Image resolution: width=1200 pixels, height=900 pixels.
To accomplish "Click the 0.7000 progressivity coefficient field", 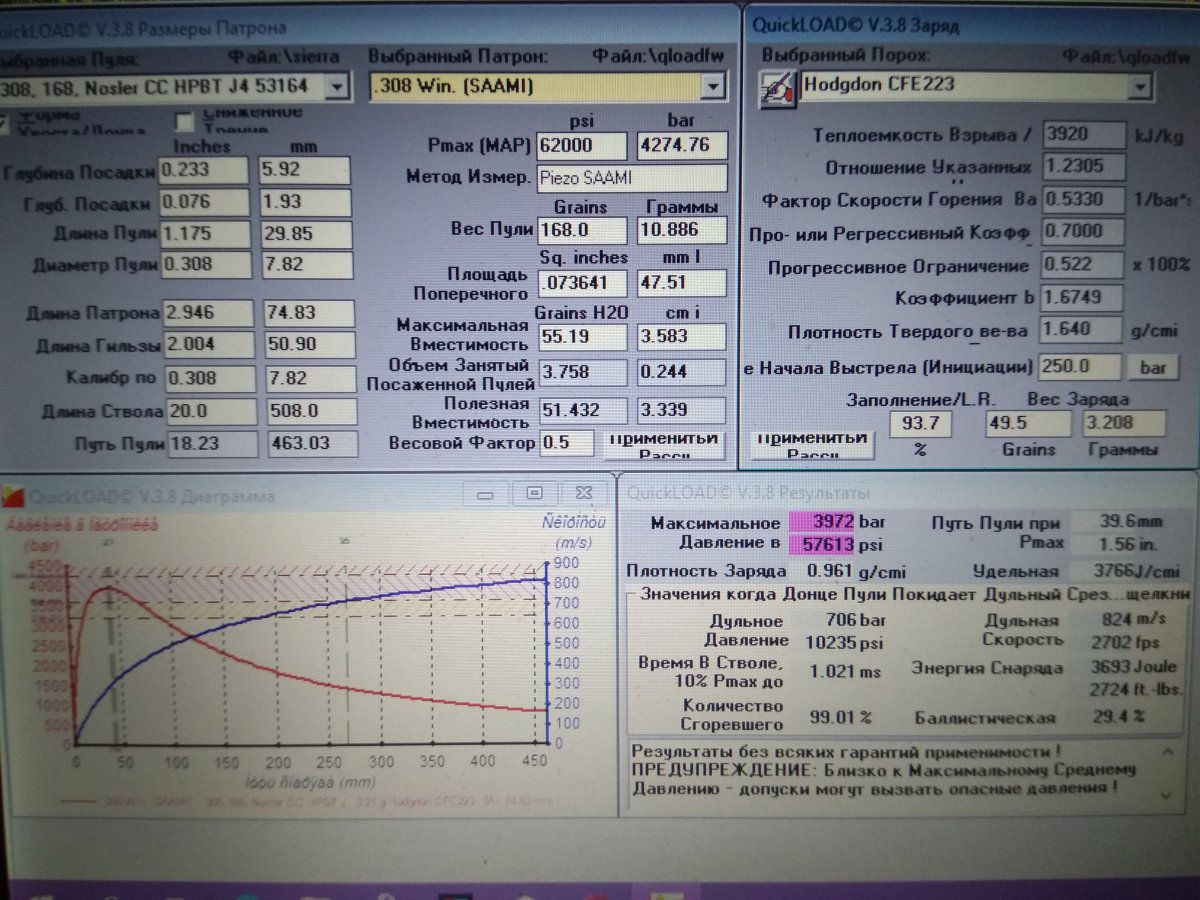I will coord(1082,231).
